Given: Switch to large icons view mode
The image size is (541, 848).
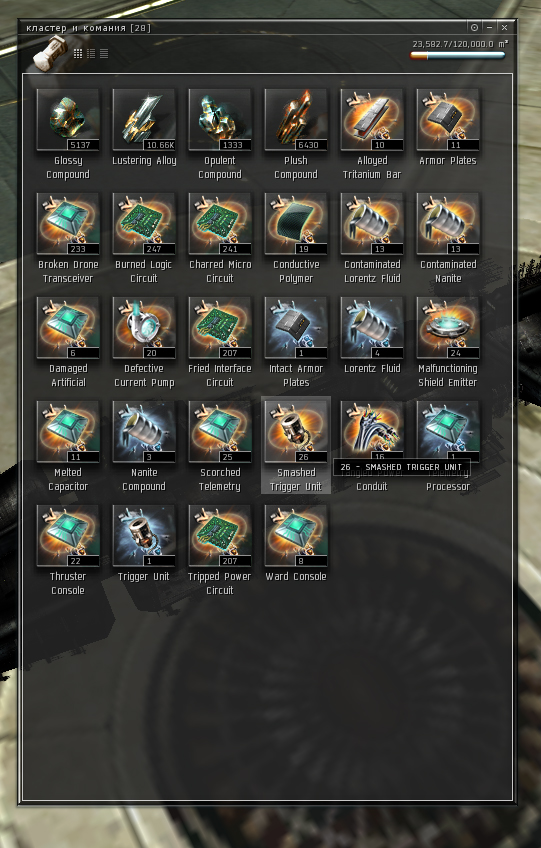Looking at the screenshot, I should [78, 53].
